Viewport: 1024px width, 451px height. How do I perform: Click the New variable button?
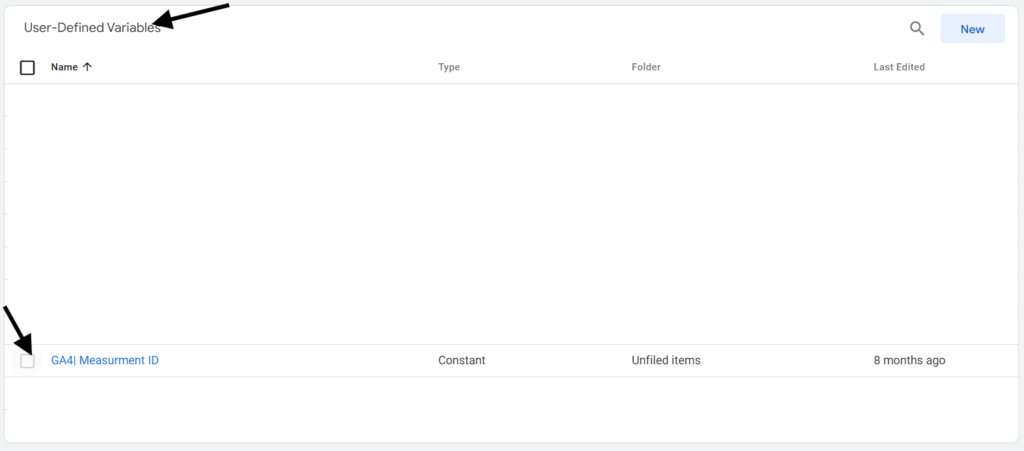[x=972, y=29]
